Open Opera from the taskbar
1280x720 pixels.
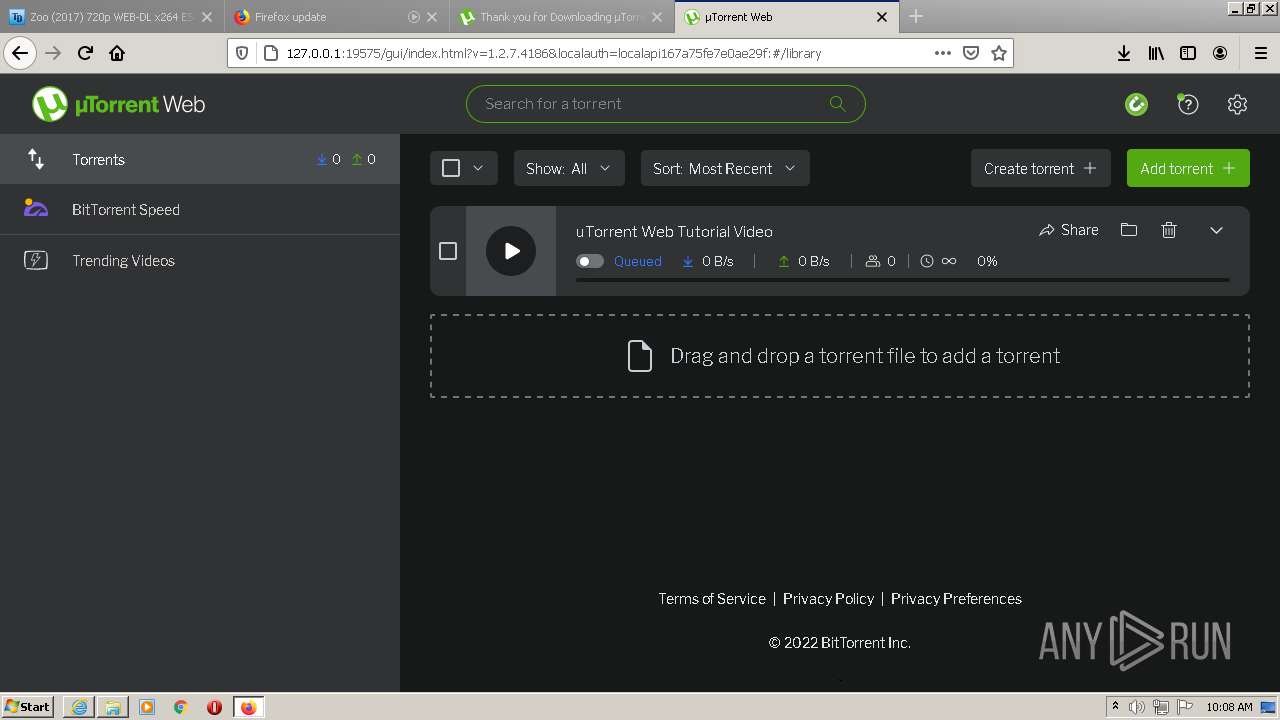point(214,707)
